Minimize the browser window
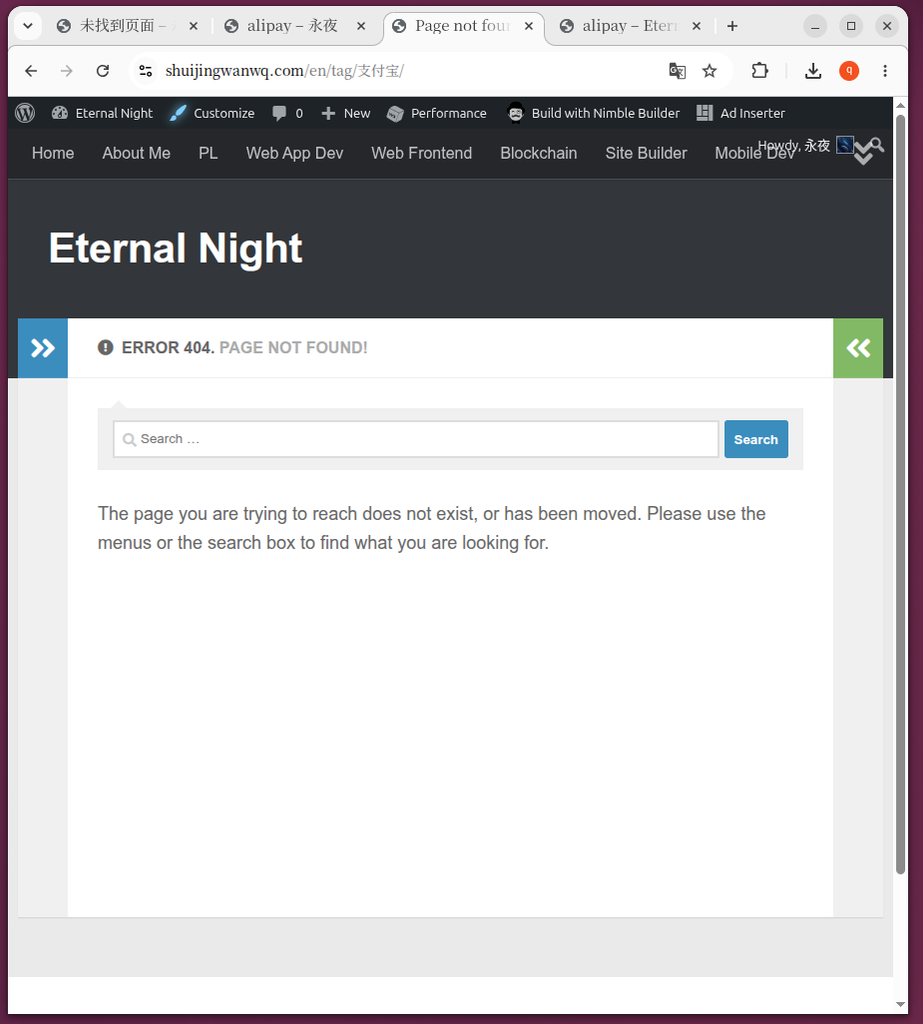Screen dimensions: 923x1024 [815, 26]
